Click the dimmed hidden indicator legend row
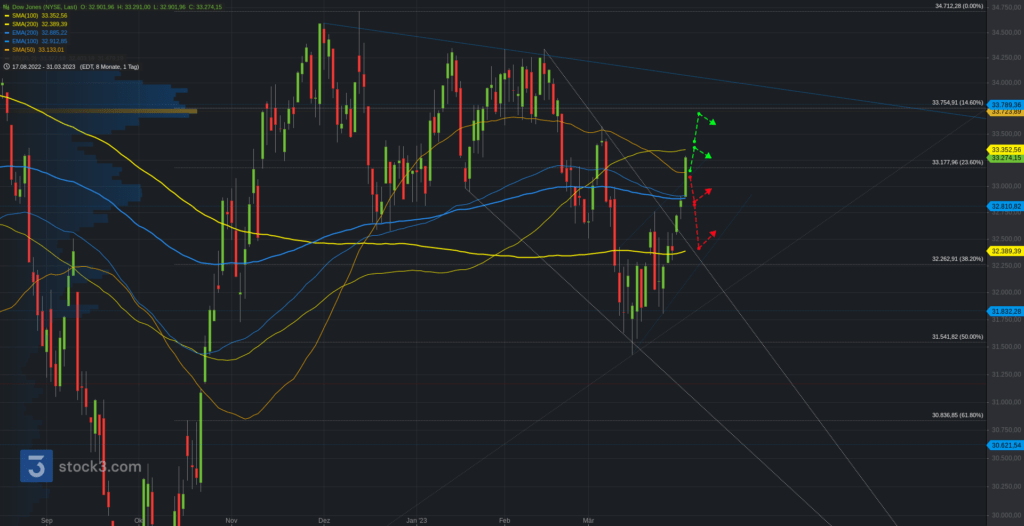Viewport: 1024px width, 526px height. click(x=62, y=58)
